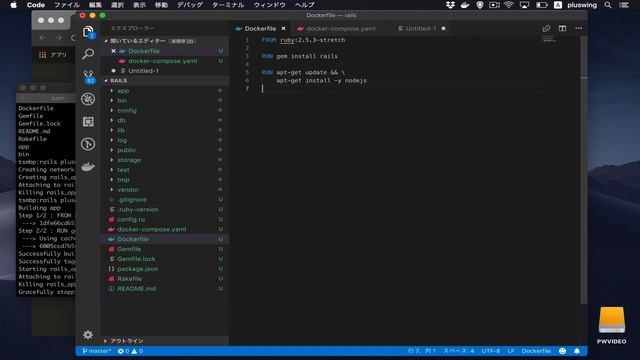This screenshot has height=360, width=640.
Task: Click the open changes icon in editor toolbar
Action: 546,28
